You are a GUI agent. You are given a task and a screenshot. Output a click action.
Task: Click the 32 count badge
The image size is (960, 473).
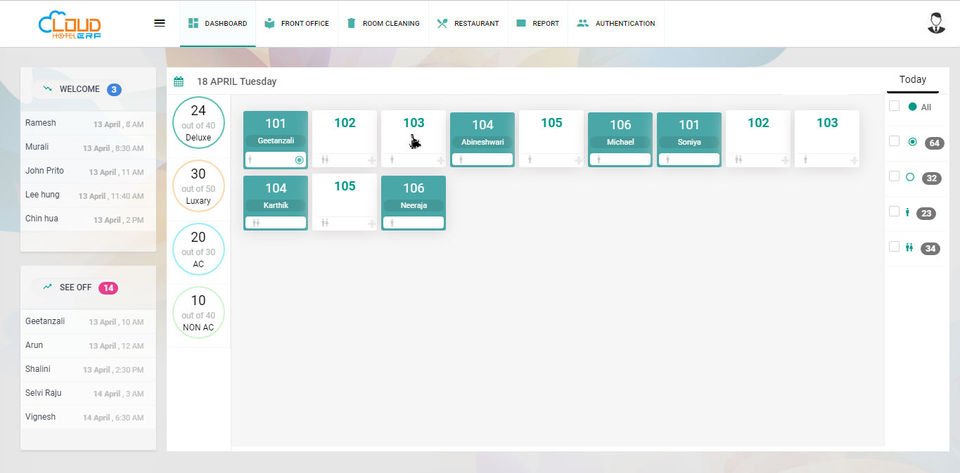[931, 178]
